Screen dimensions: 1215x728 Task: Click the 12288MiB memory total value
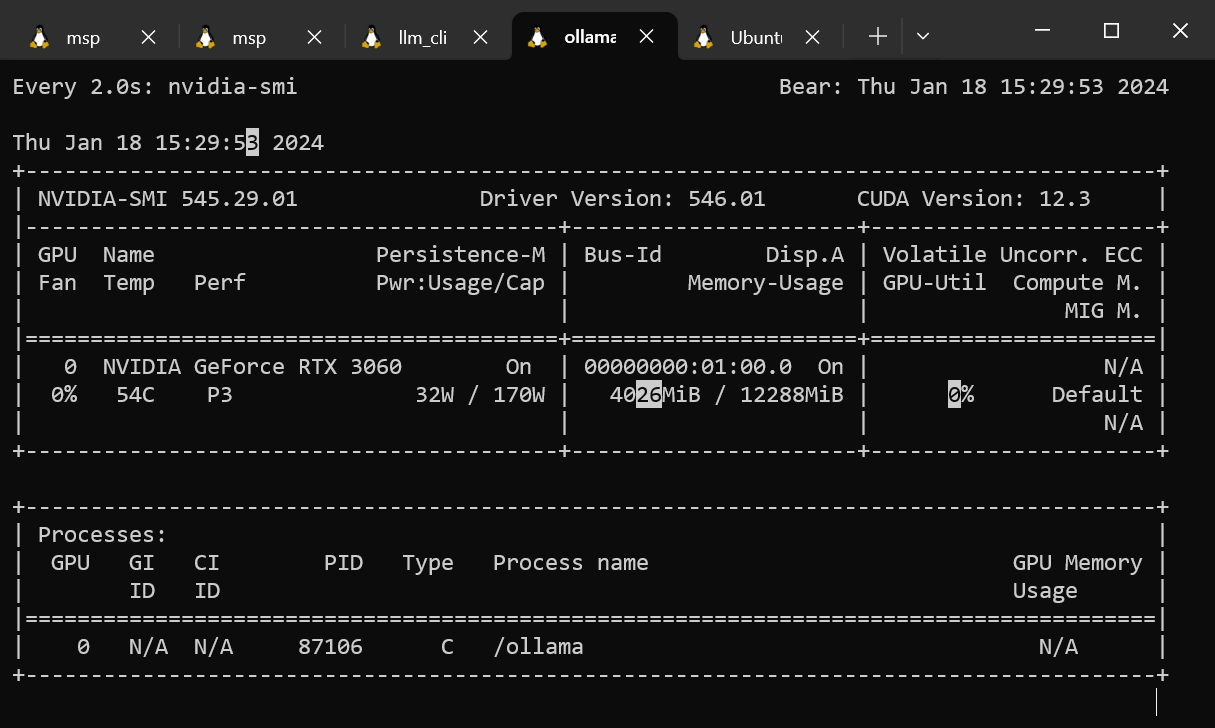tap(791, 395)
